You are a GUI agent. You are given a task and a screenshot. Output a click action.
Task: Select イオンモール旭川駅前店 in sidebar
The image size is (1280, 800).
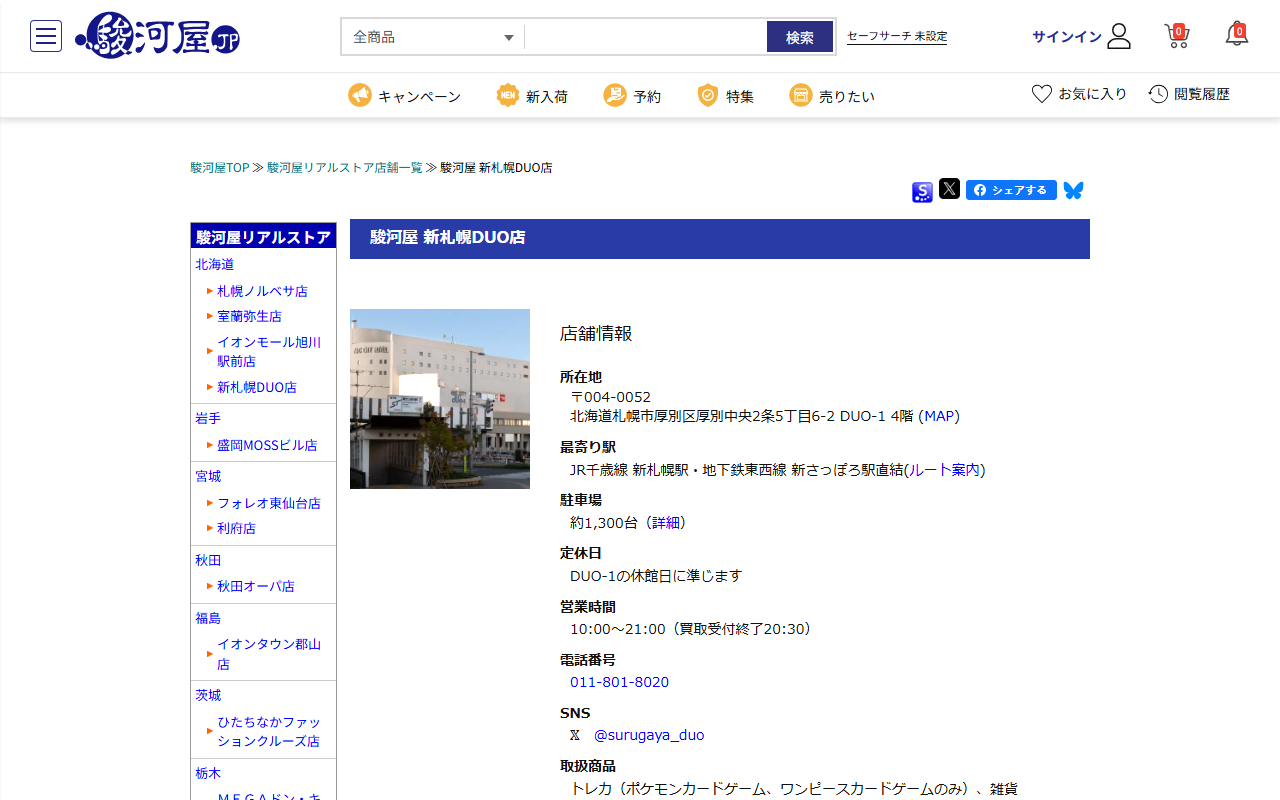coord(269,352)
